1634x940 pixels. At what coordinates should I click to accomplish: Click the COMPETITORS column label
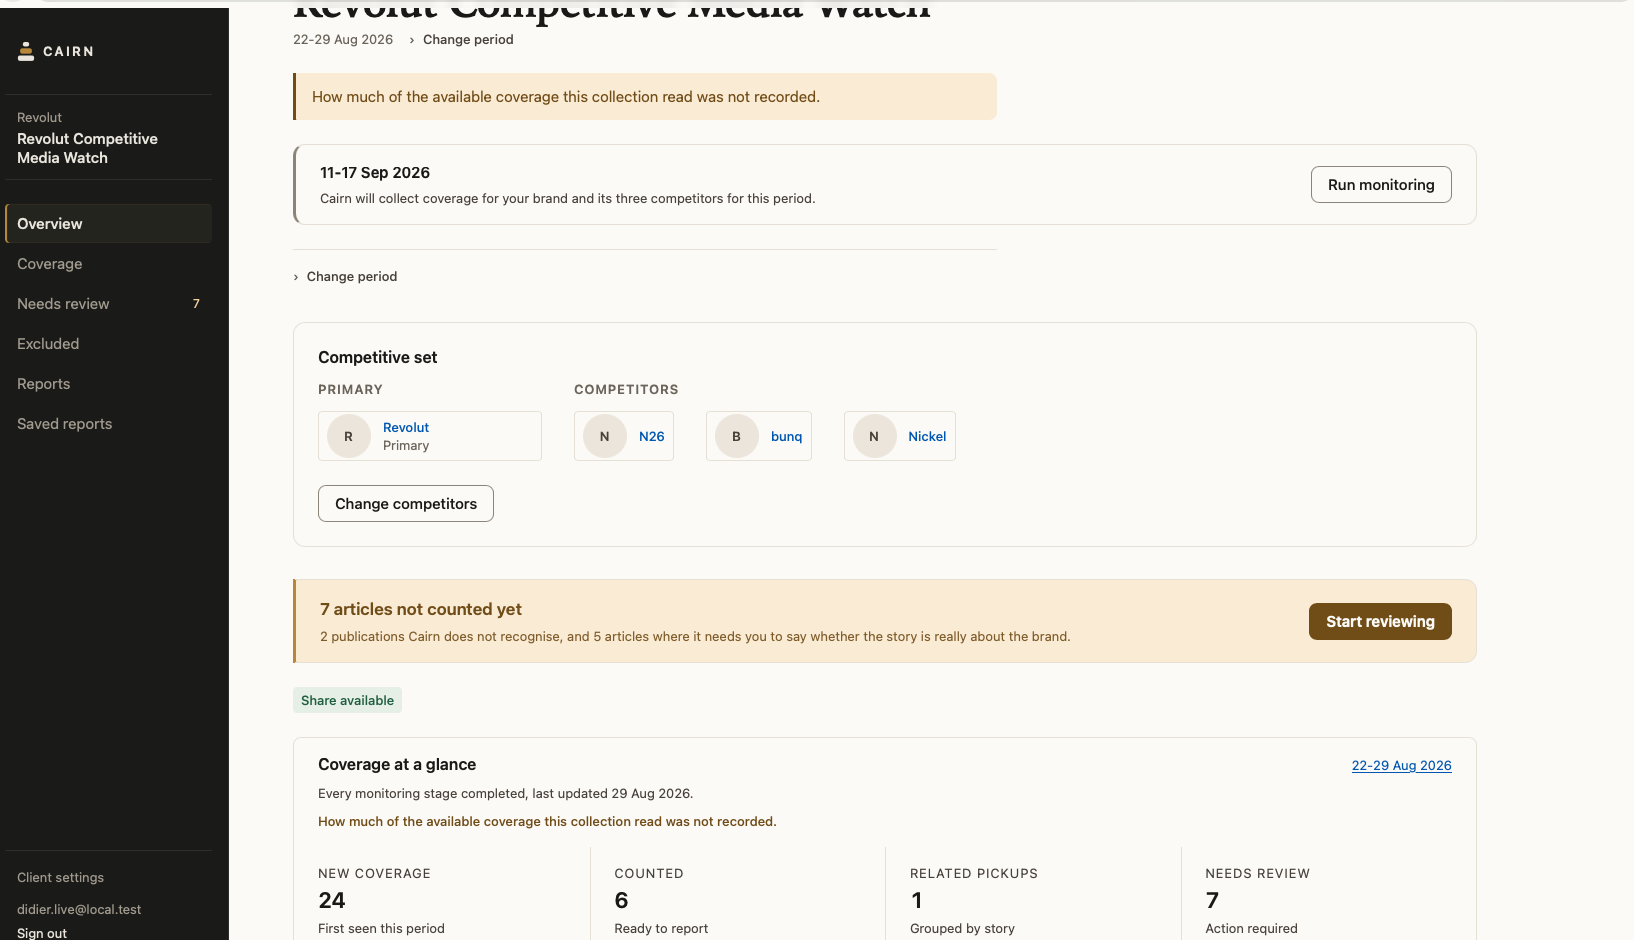[626, 390]
